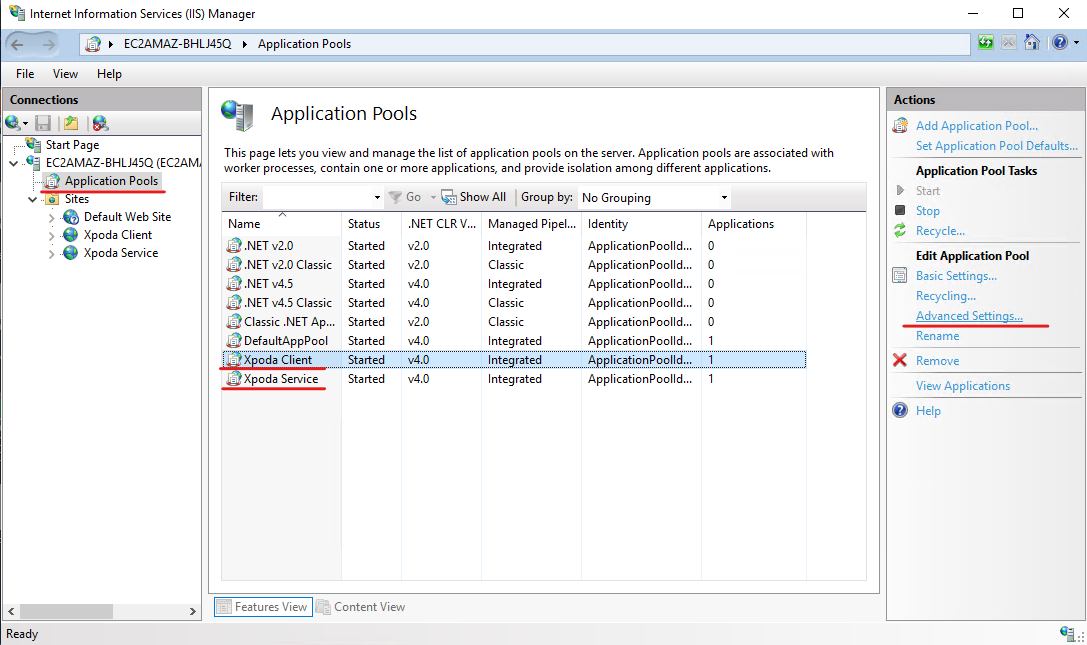
Task: Click the Connections scrollbar right arrow
Action: 193,611
